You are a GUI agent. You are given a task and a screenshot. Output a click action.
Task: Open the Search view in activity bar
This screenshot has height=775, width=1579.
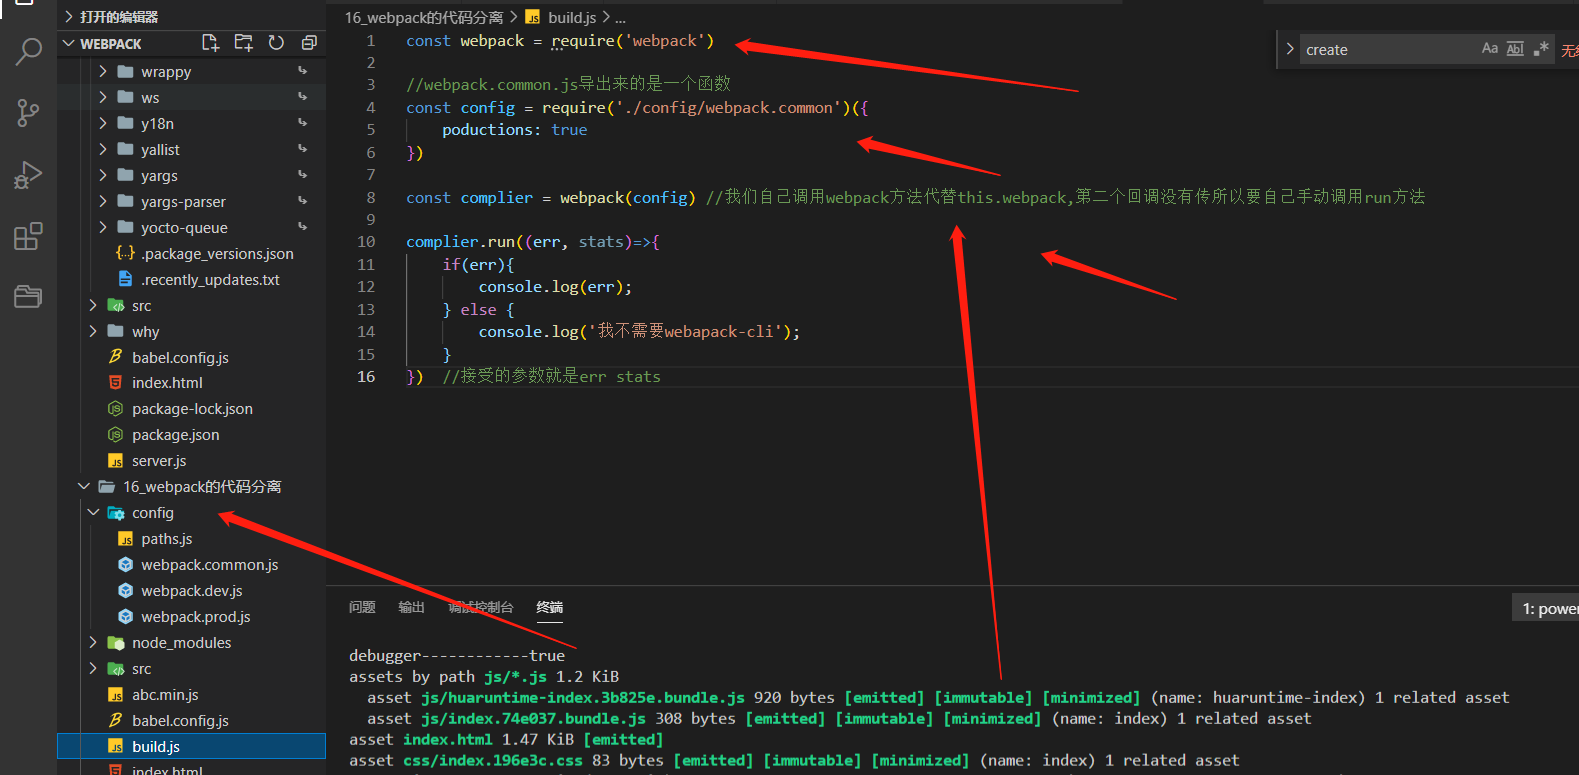[x=28, y=51]
